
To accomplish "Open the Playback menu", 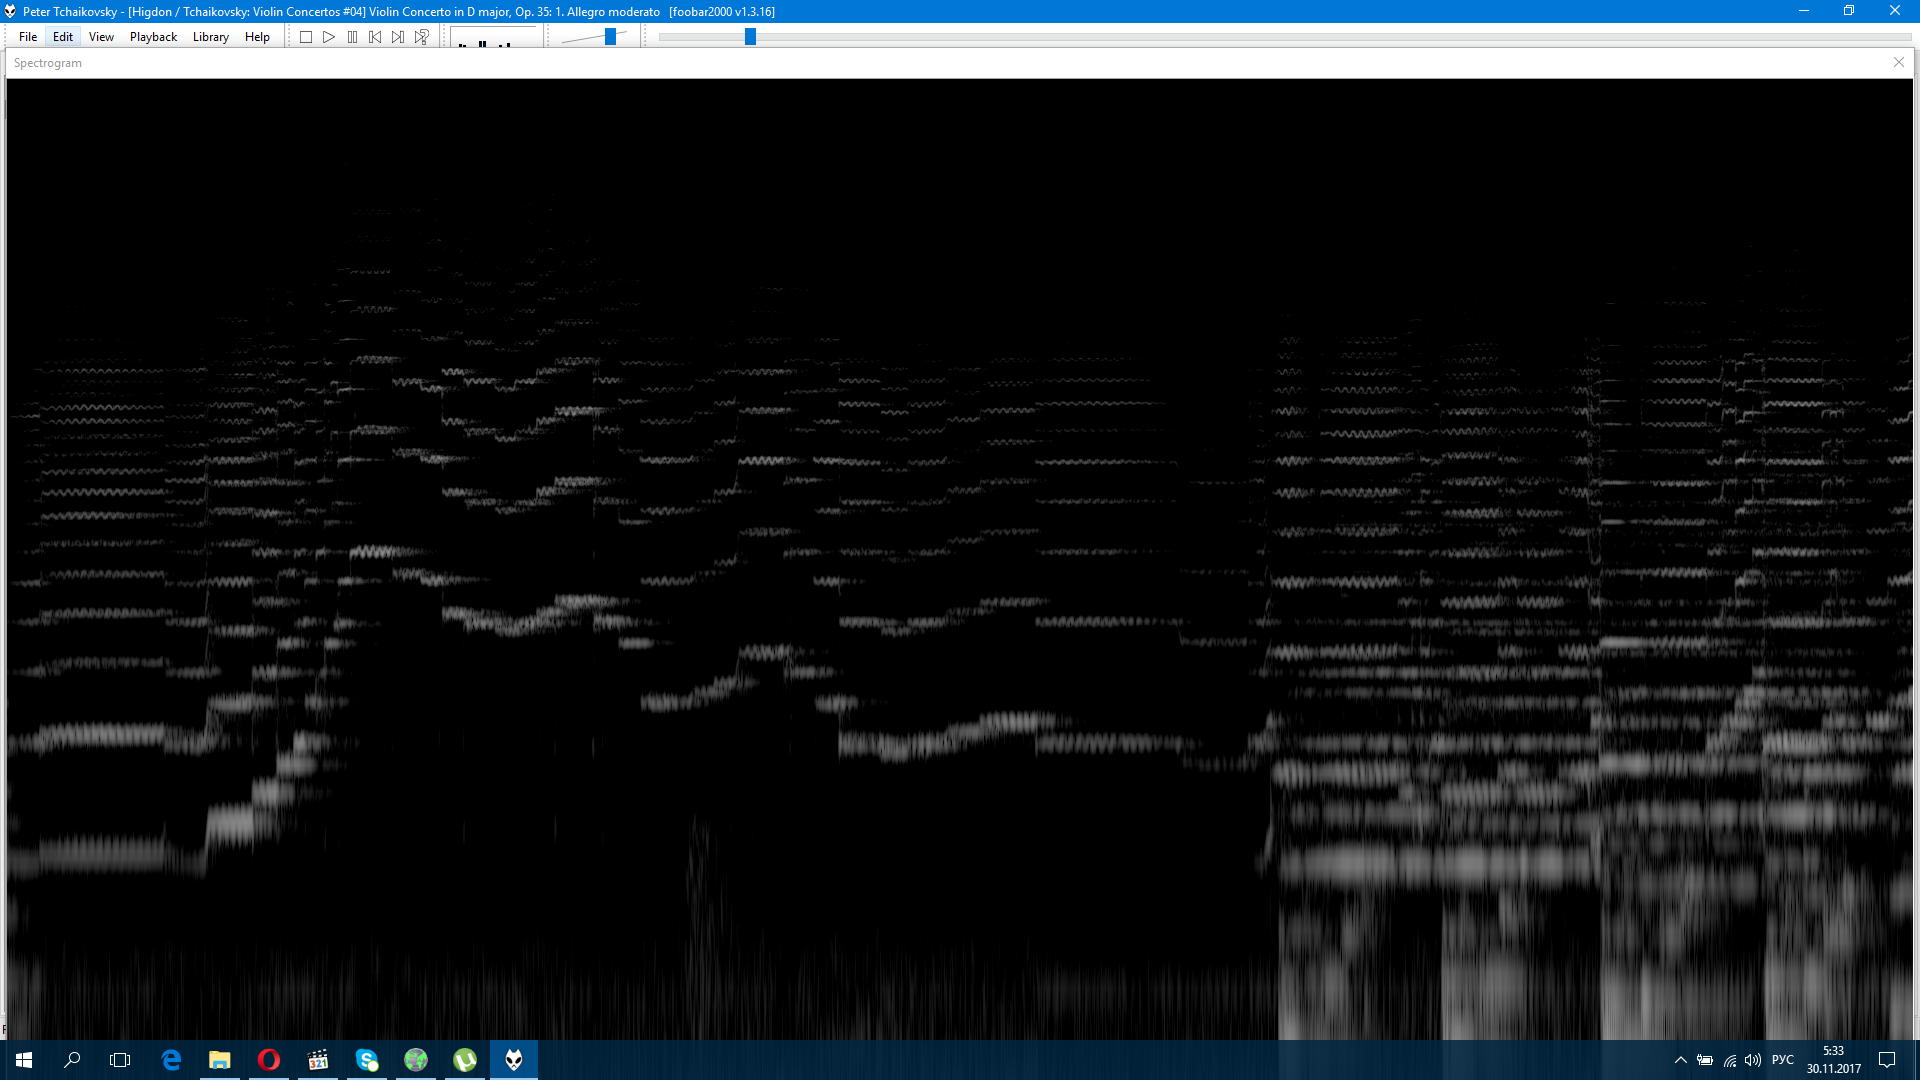I will [153, 37].
